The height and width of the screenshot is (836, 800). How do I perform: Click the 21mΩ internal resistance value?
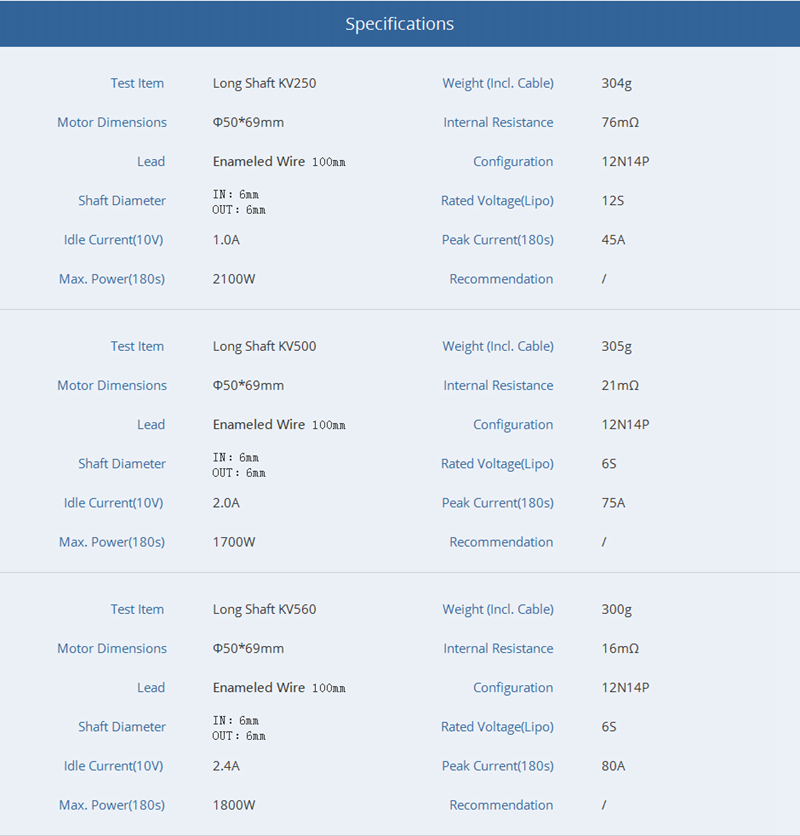(620, 385)
